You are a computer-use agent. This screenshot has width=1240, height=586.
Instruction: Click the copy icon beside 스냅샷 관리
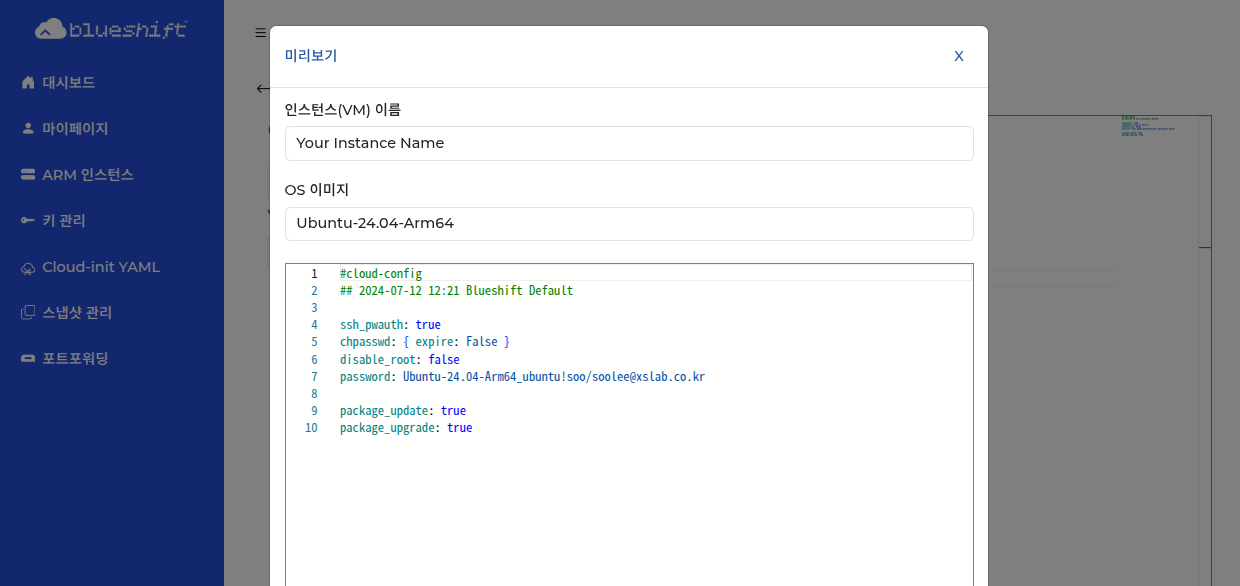tap(28, 313)
